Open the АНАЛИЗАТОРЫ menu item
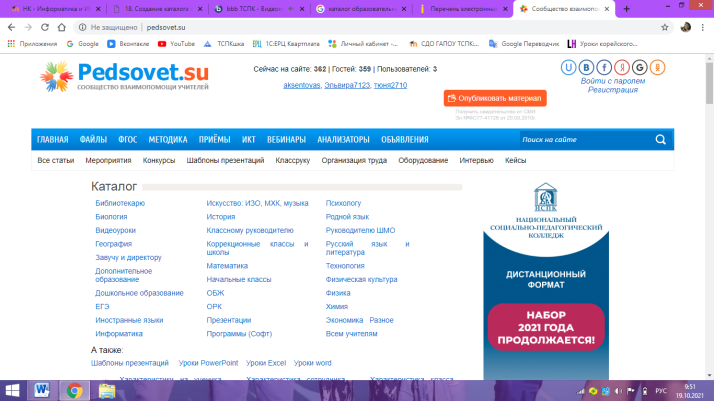 [x=343, y=140]
